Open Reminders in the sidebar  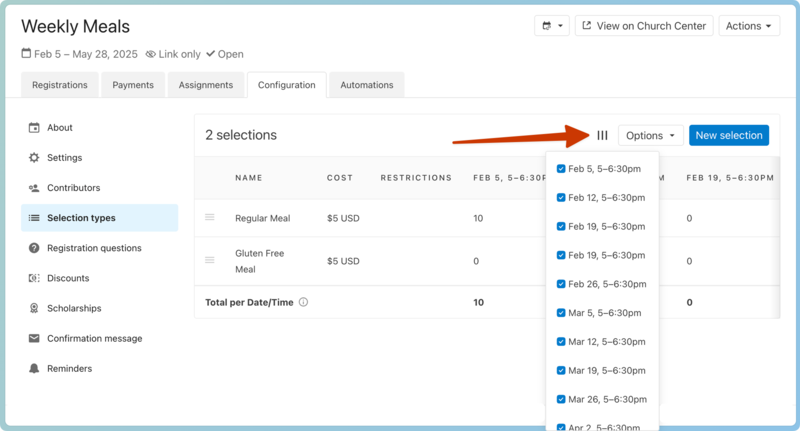(99, 368)
